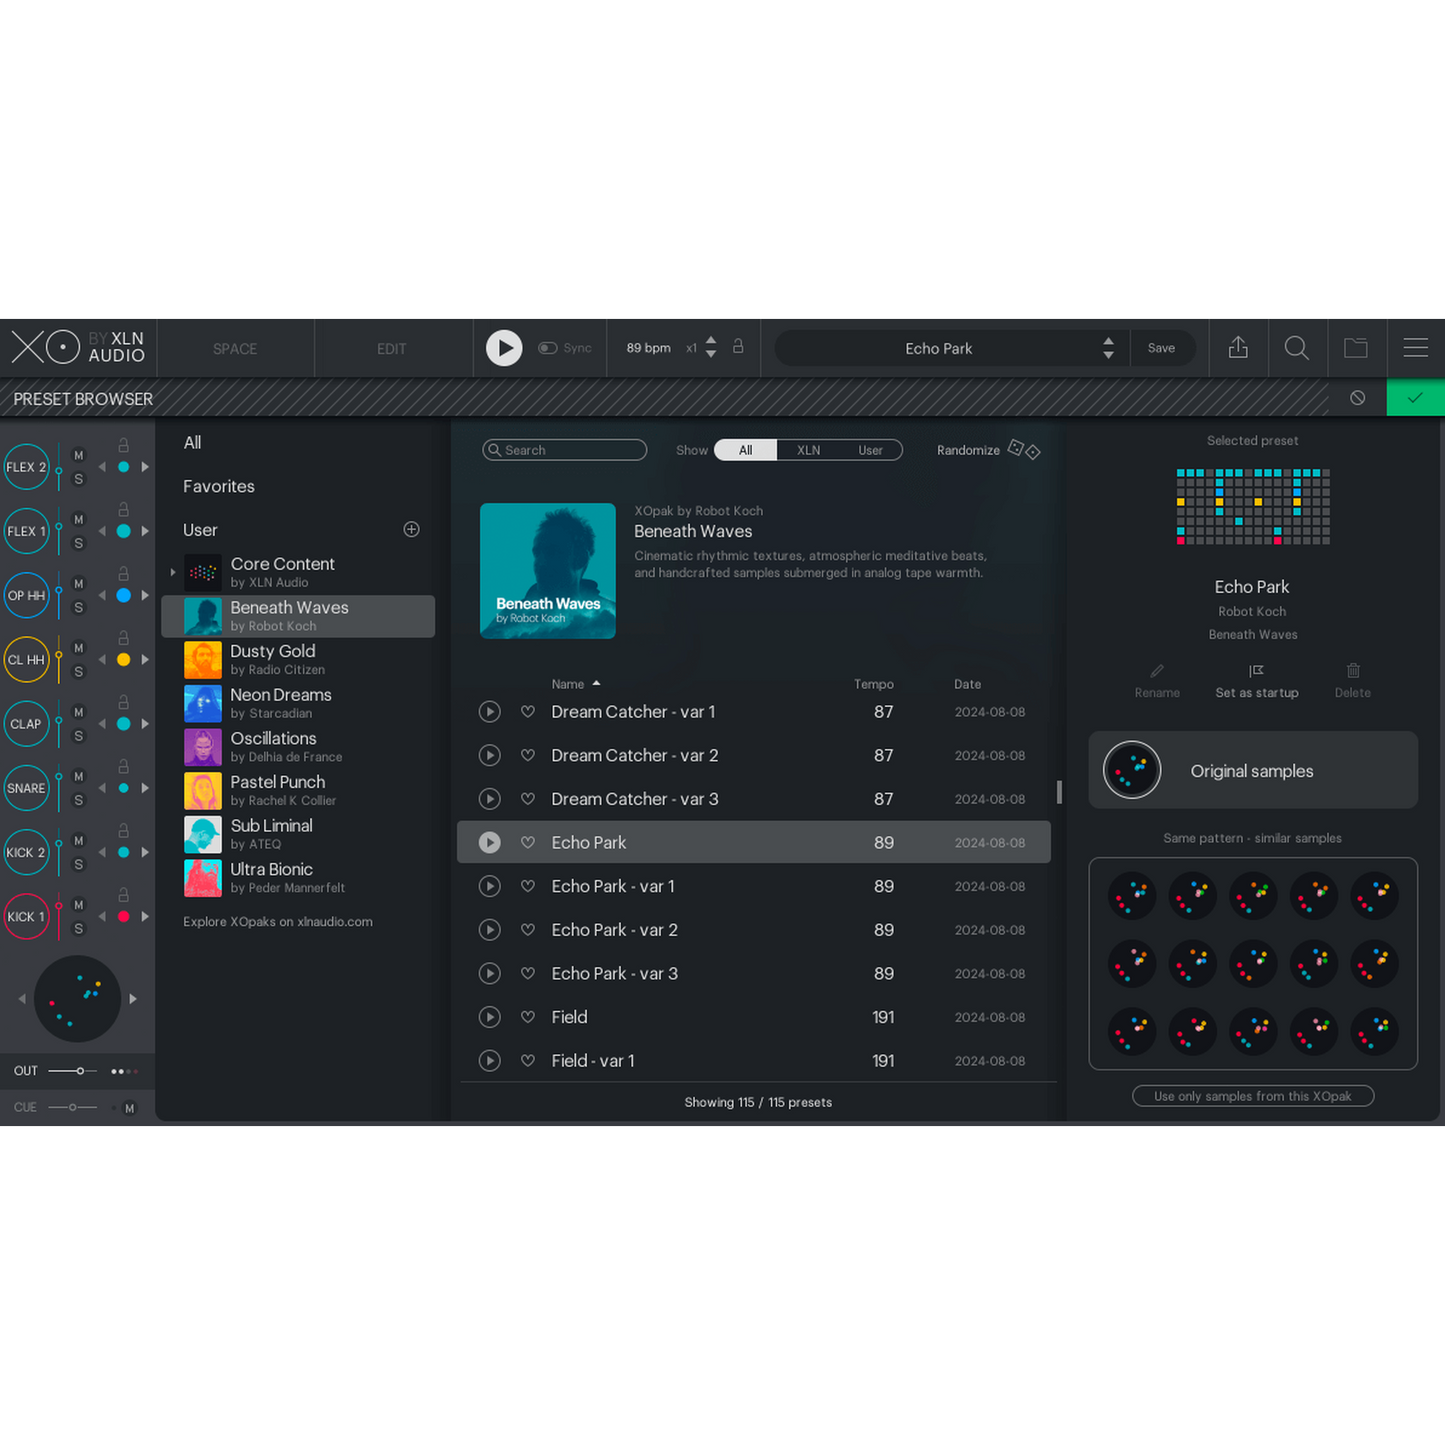Solo the KICK 1 channel
1445x1445 pixels.
[x=79, y=929]
